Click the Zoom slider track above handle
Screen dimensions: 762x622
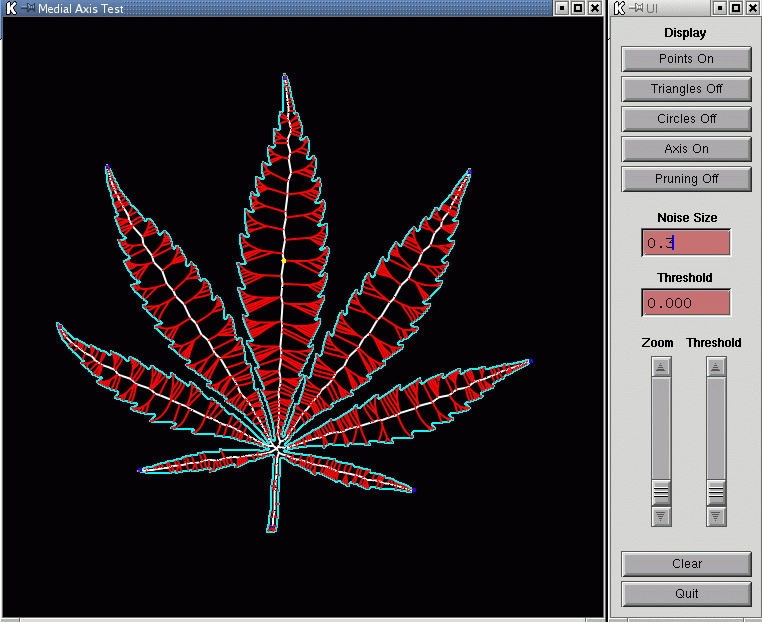coord(661,428)
